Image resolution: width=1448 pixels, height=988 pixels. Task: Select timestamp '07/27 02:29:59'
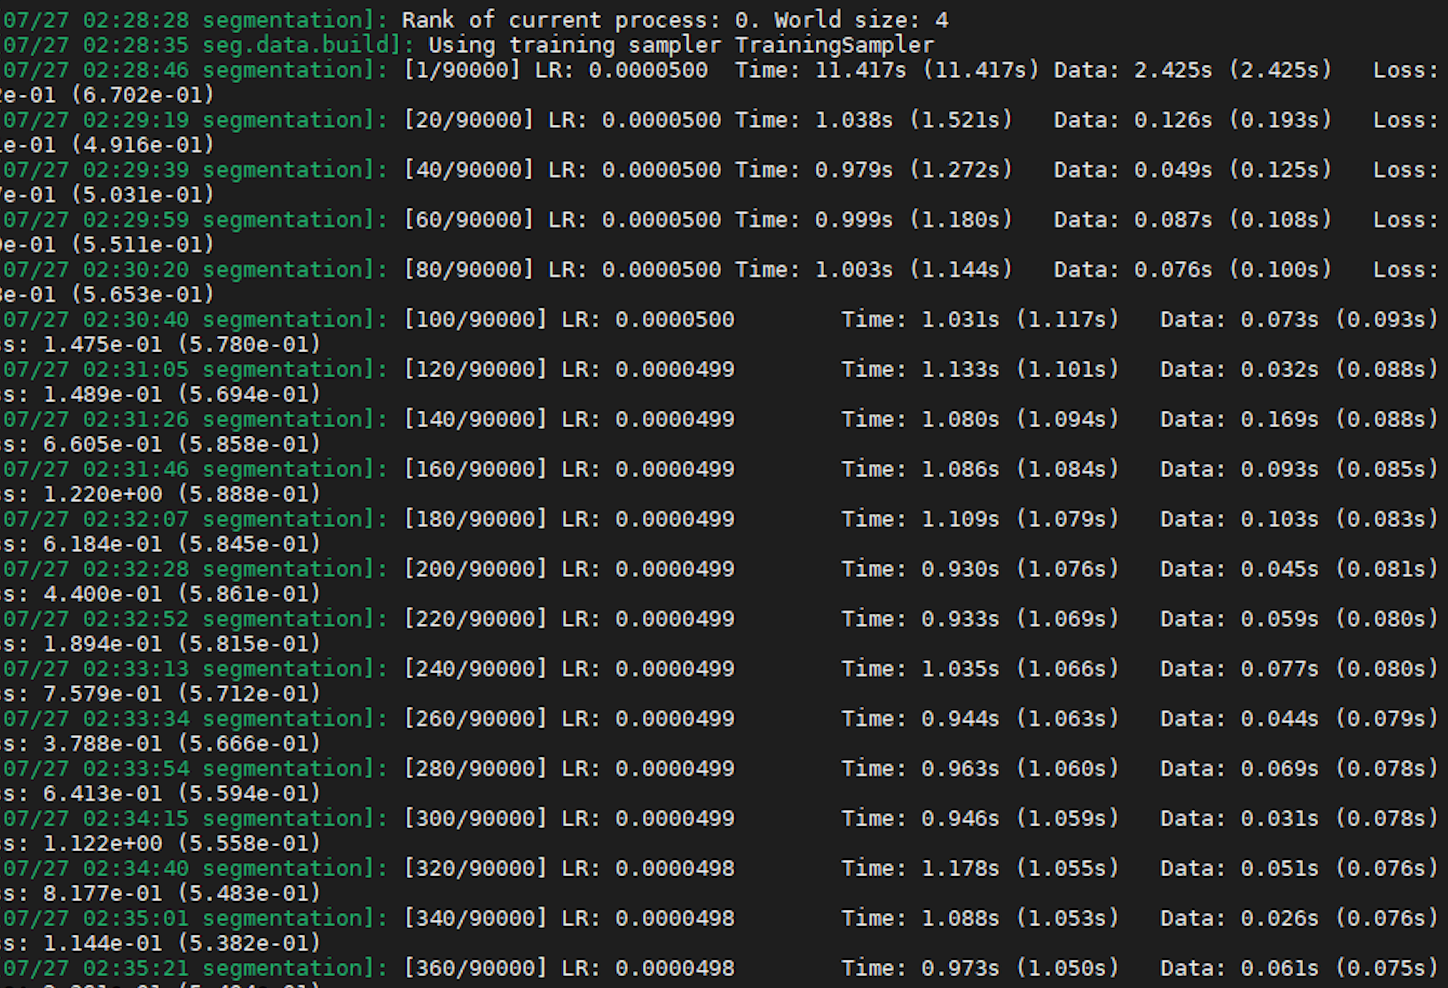97,220
